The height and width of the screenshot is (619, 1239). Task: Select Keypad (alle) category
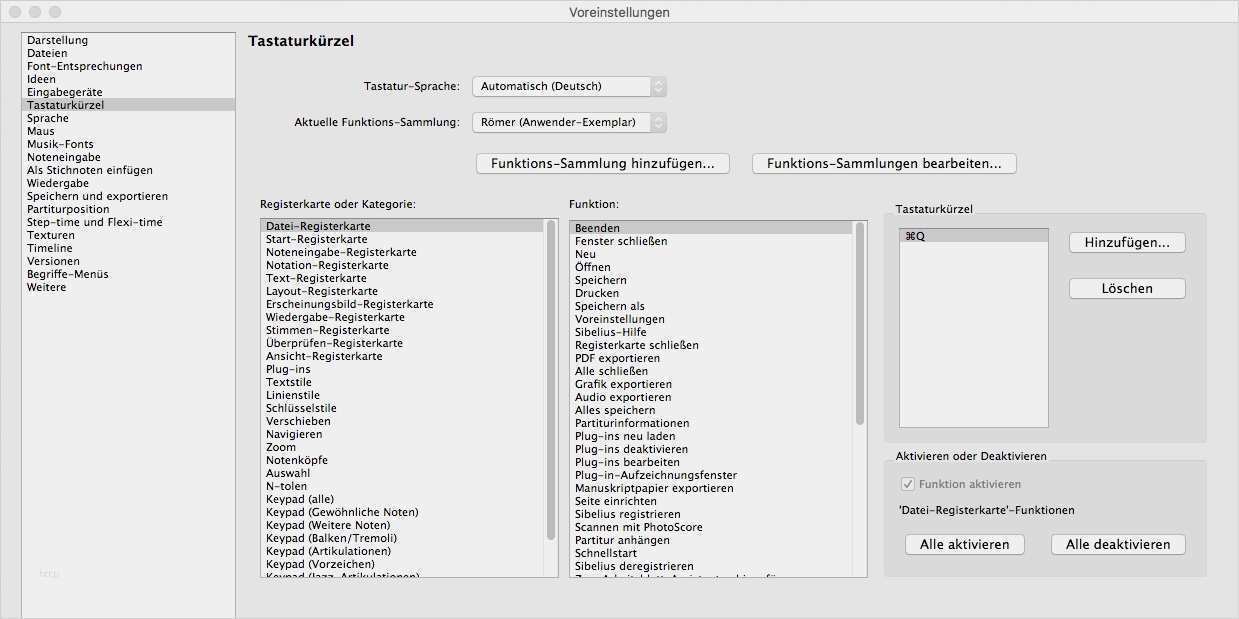(403, 500)
